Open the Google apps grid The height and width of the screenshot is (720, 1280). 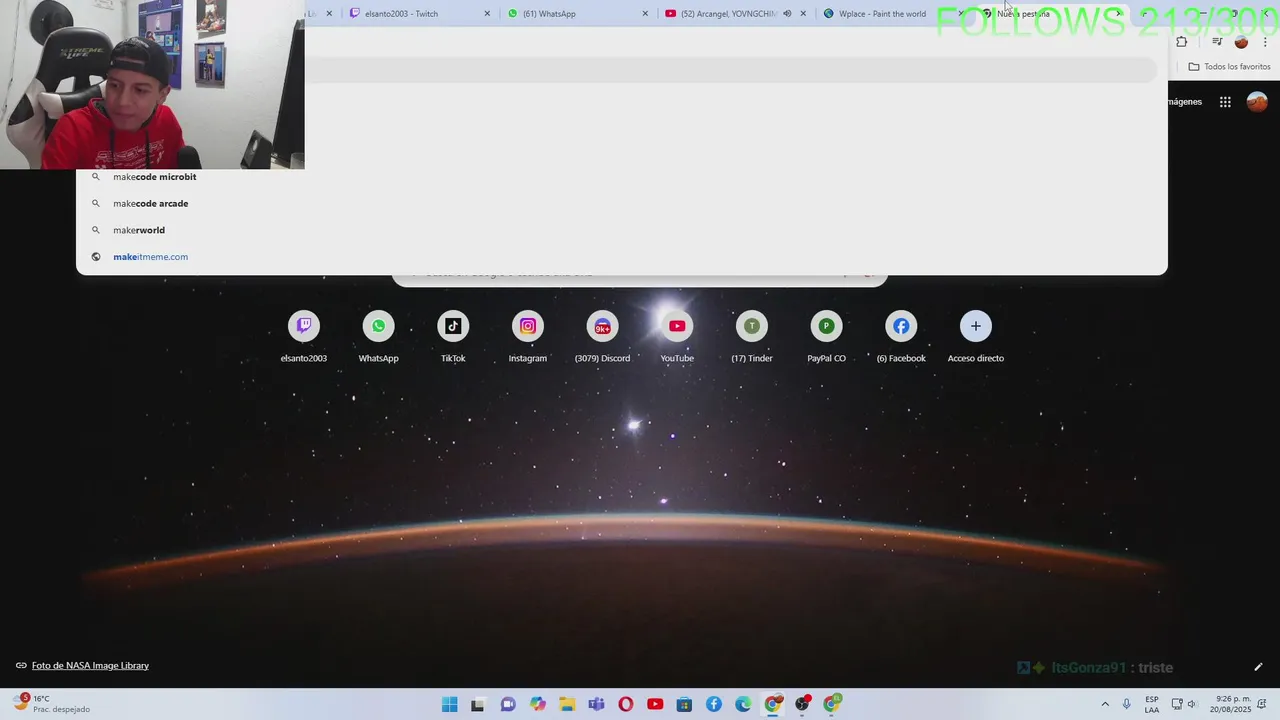coord(1225,102)
